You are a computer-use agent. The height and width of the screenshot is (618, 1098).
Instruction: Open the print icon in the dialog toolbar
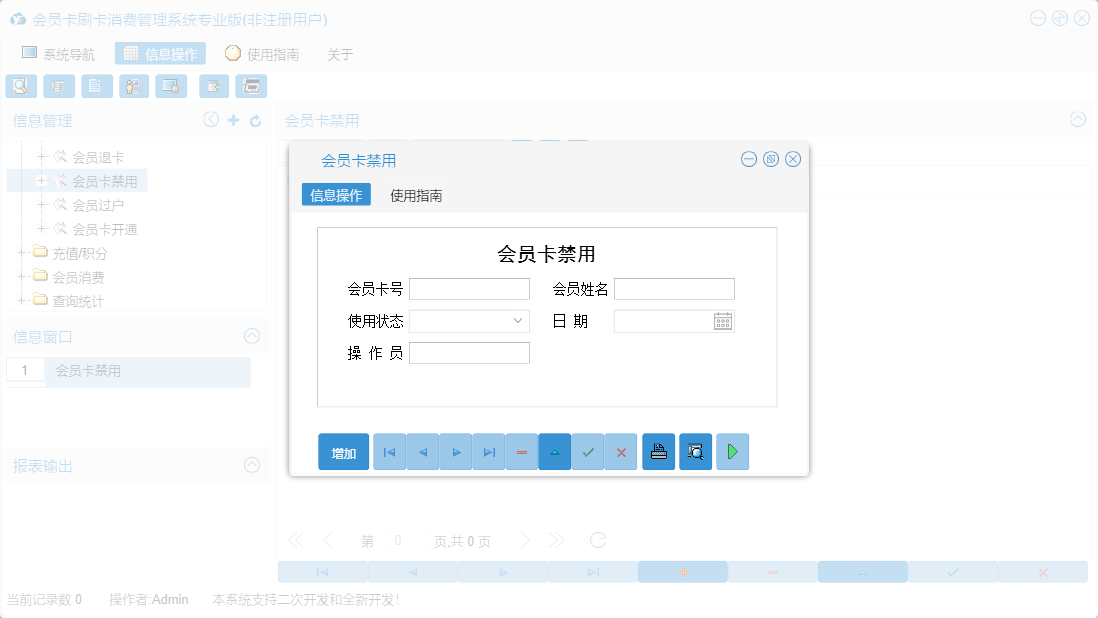(x=658, y=451)
